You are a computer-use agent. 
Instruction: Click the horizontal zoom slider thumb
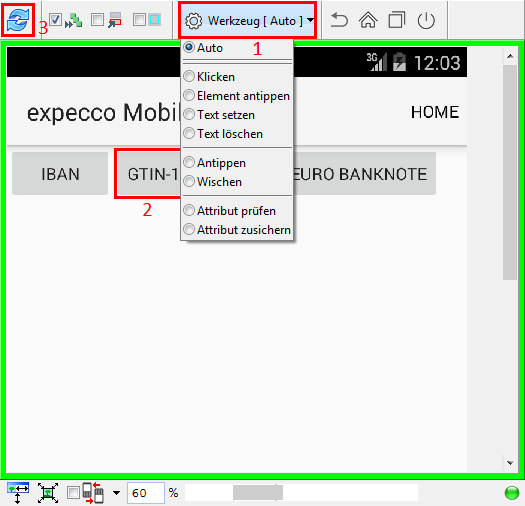[x=258, y=493]
